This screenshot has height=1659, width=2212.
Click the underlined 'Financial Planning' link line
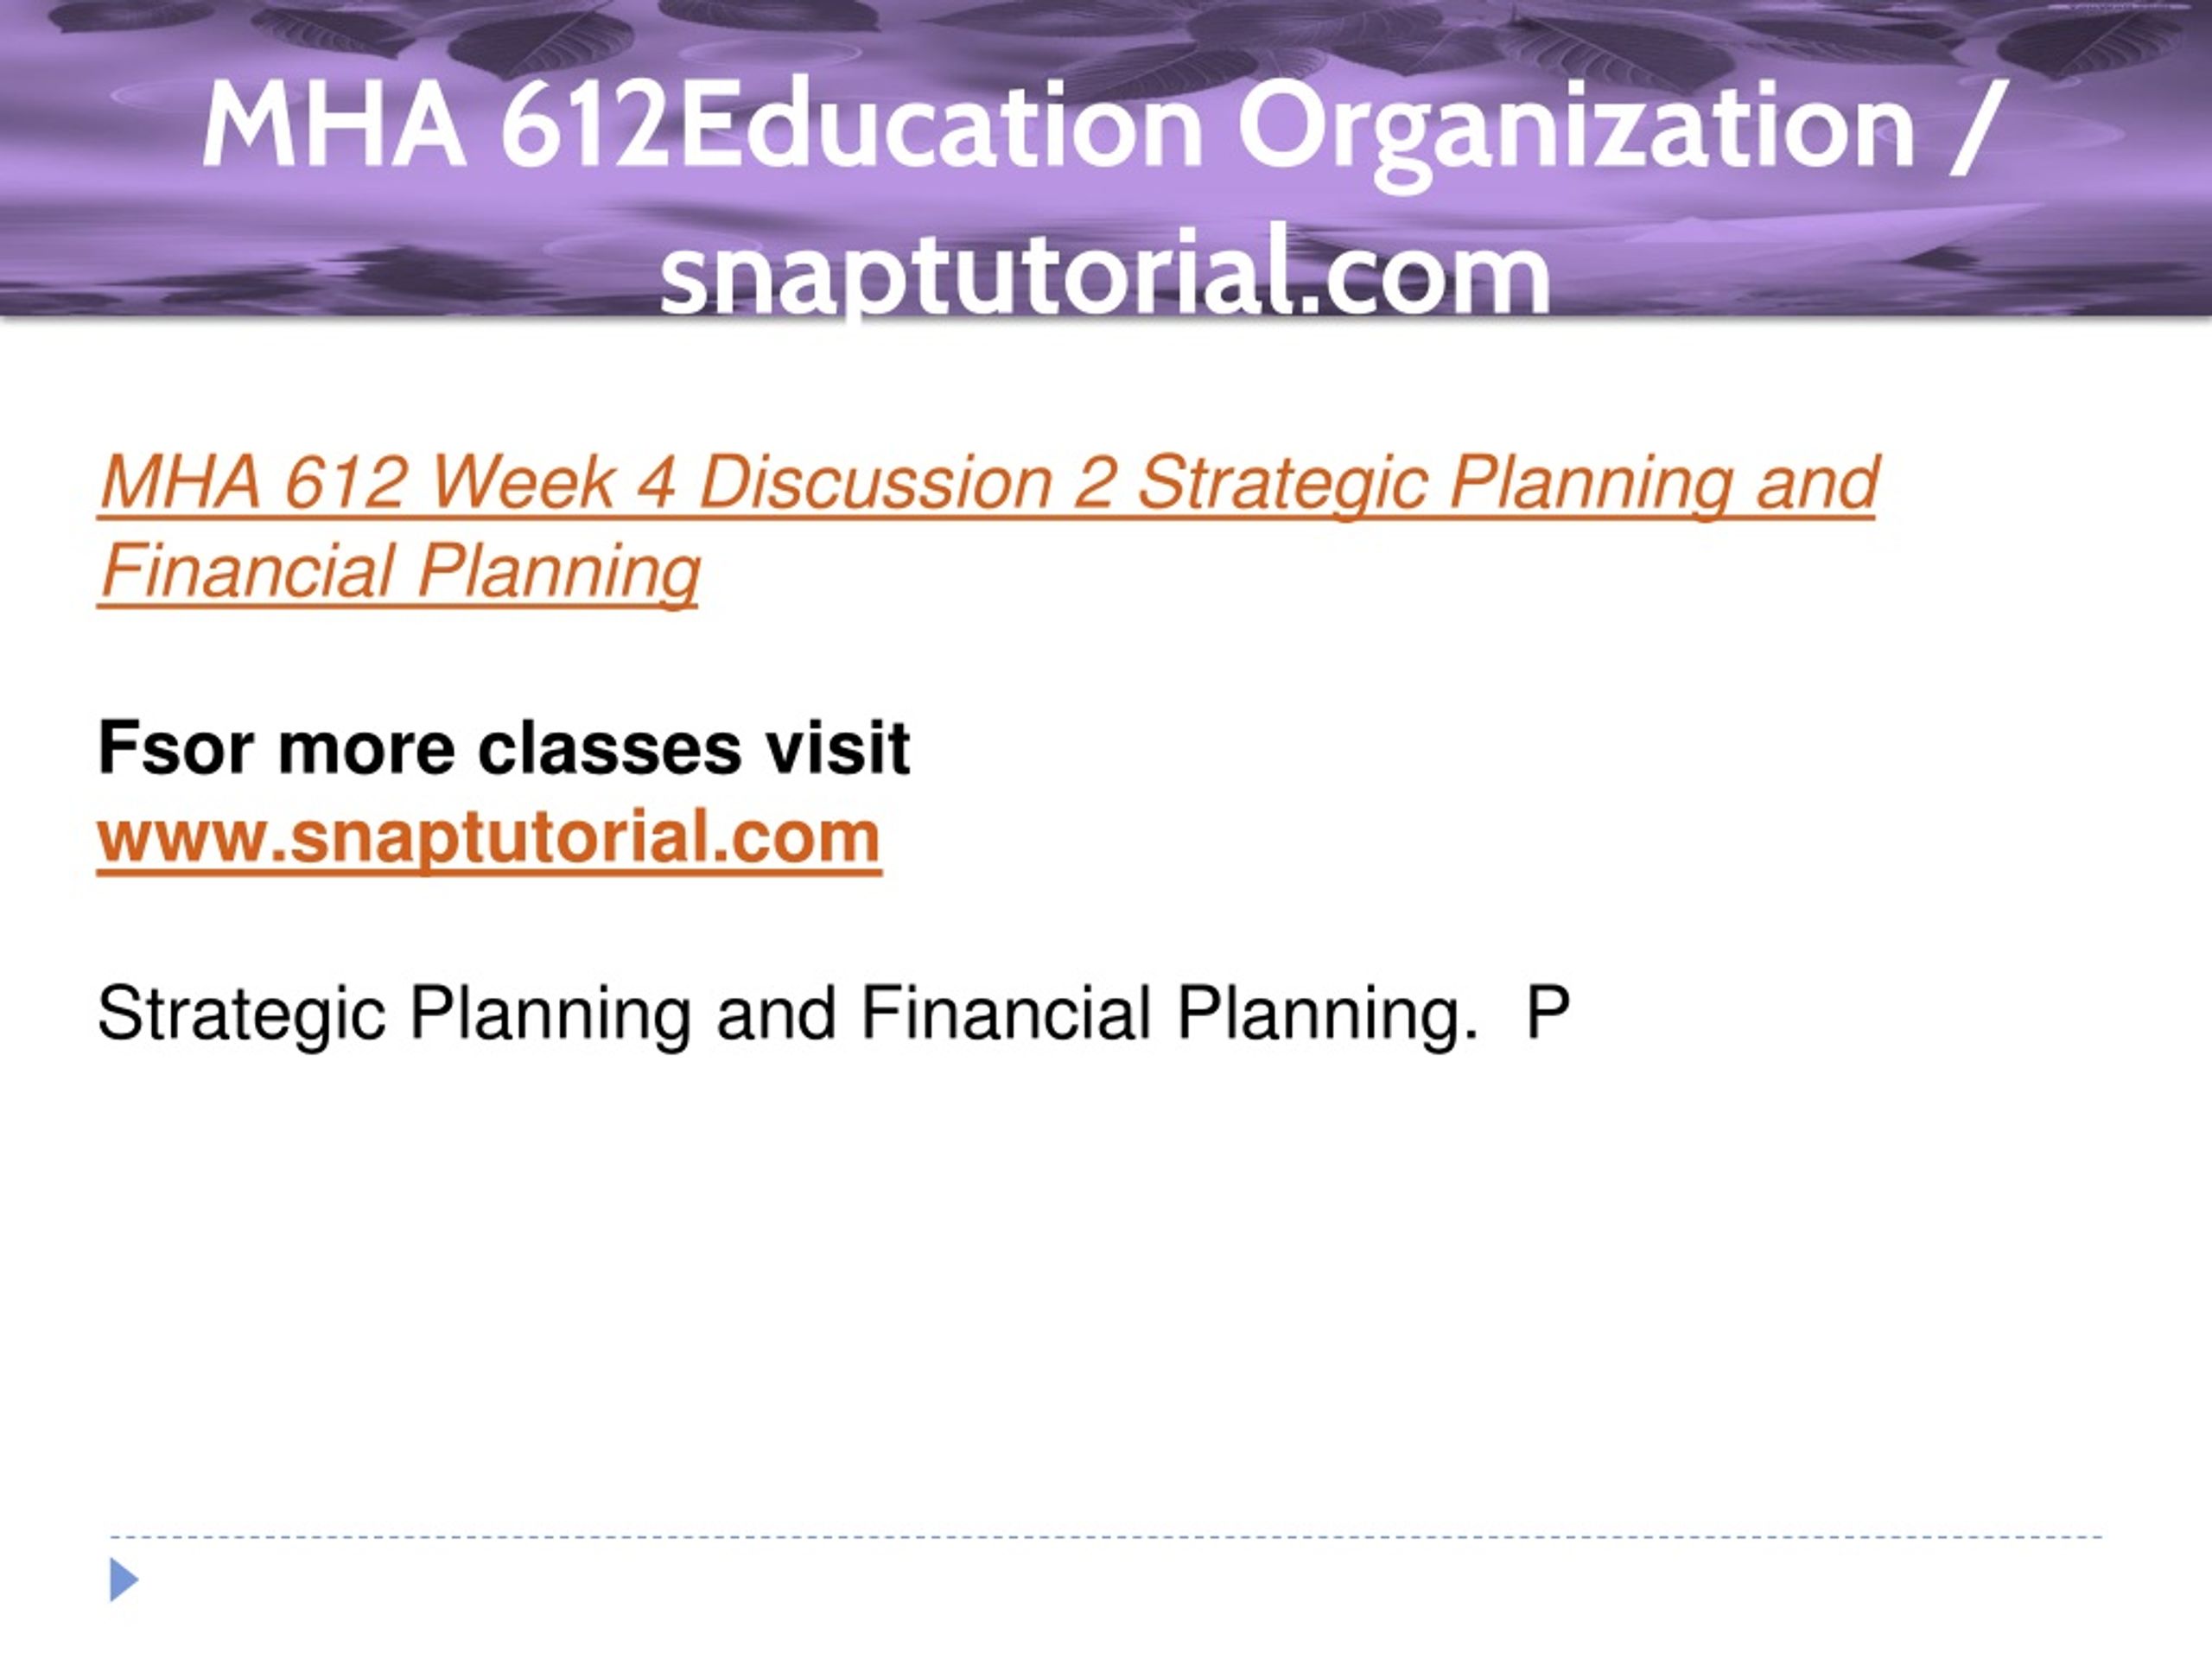[399, 571]
